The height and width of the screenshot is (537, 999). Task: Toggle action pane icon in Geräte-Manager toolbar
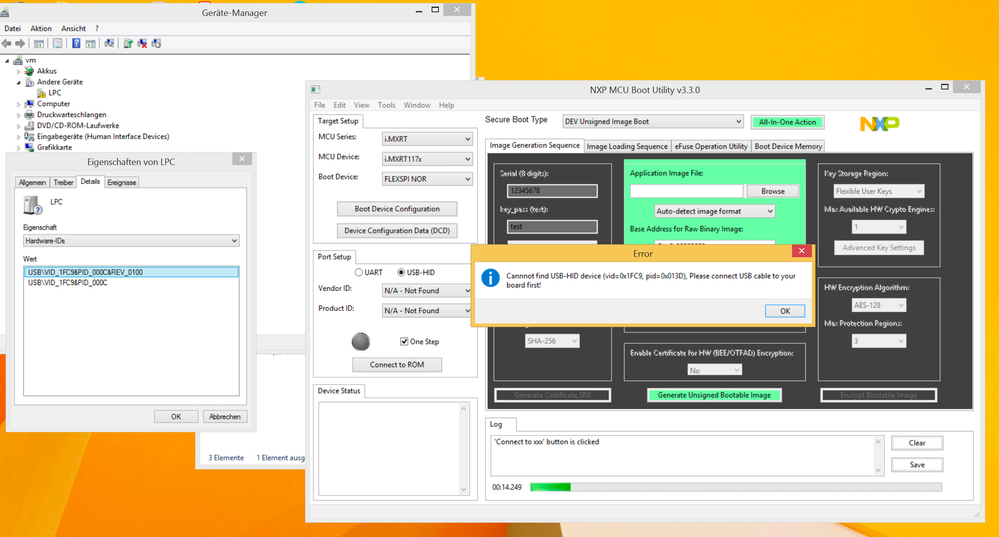[90, 43]
